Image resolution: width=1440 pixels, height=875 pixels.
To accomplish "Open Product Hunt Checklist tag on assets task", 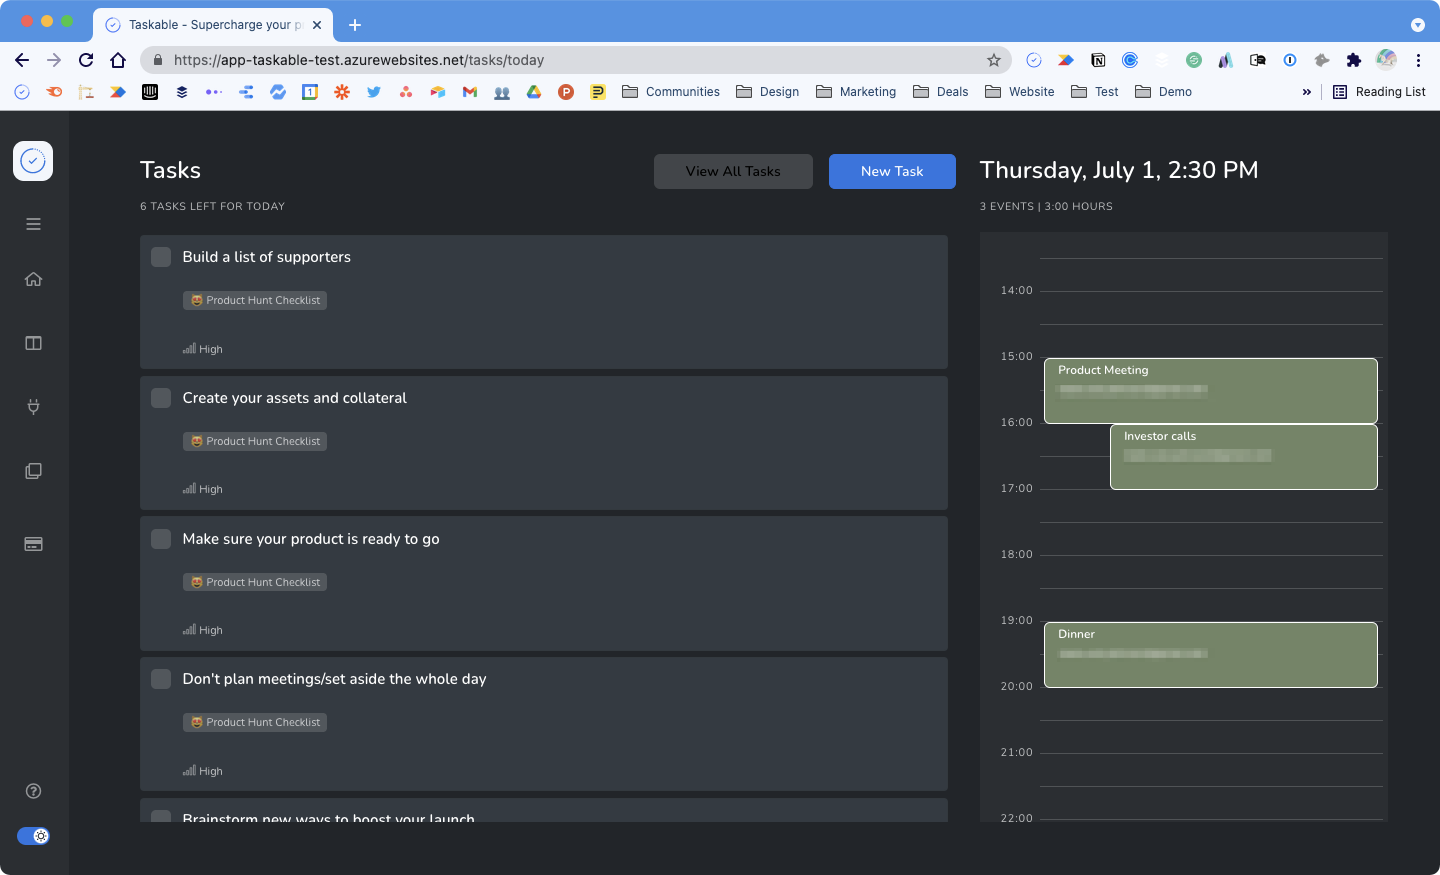I will pyautogui.click(x=255, y=441).
